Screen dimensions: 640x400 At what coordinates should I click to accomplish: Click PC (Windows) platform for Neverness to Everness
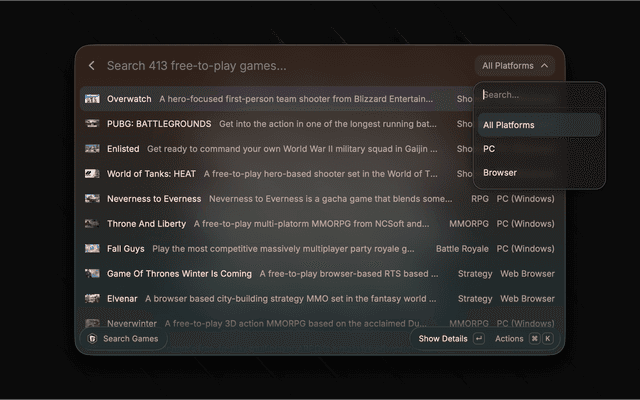pyautogui.click(x=525, y=198)
